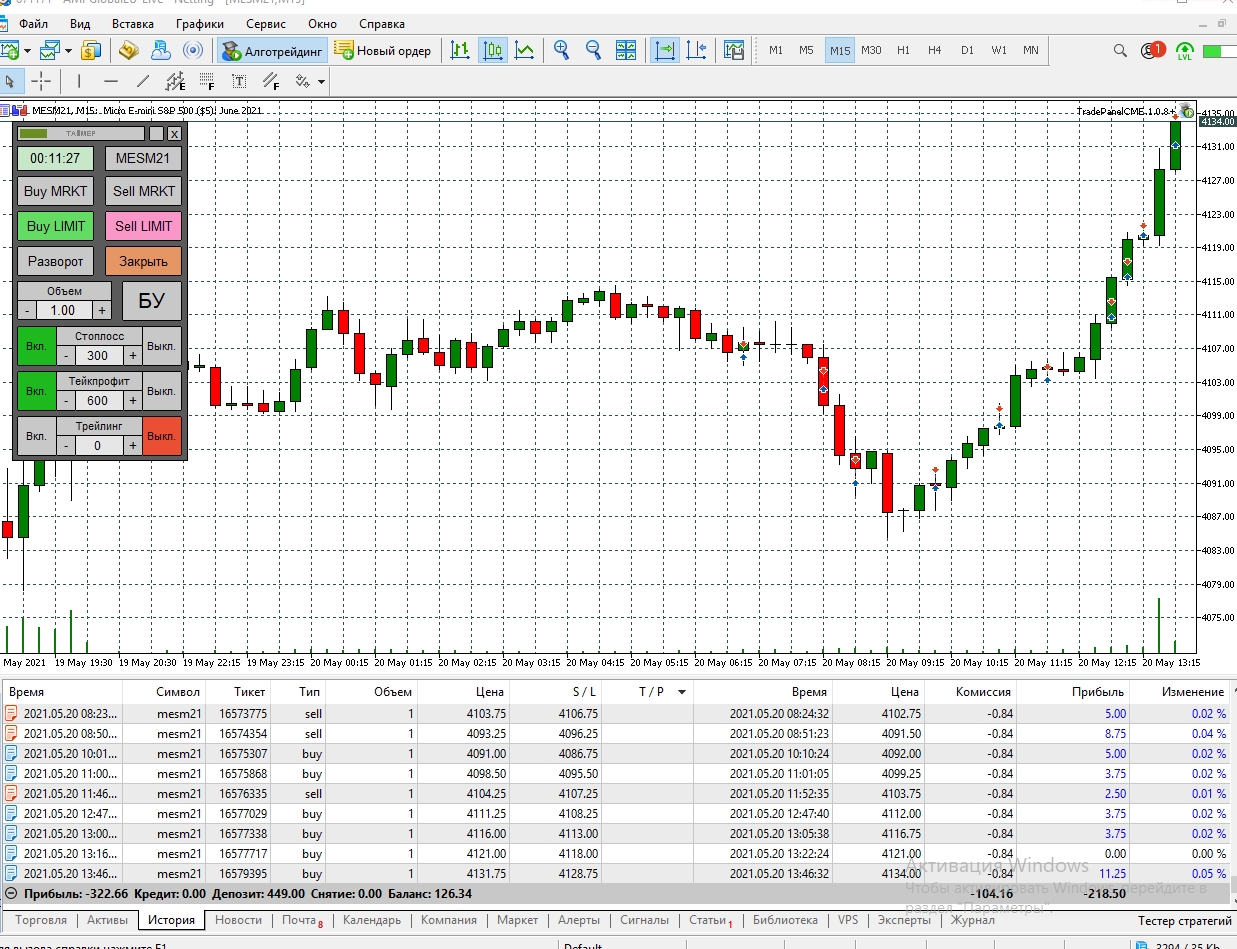
Task: Click the Тейкпрофит 600 value field
Action: (98, 401)
